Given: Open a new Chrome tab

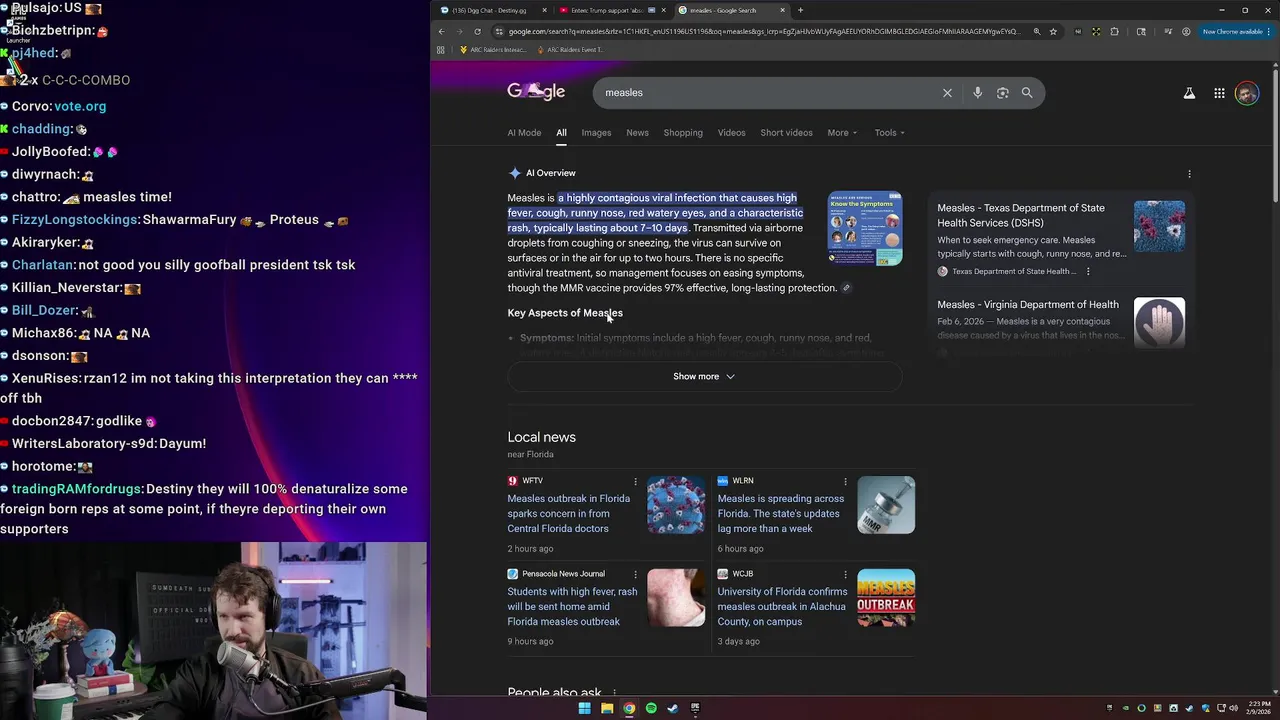Looking at the screenshot, I should coord(800,10).
